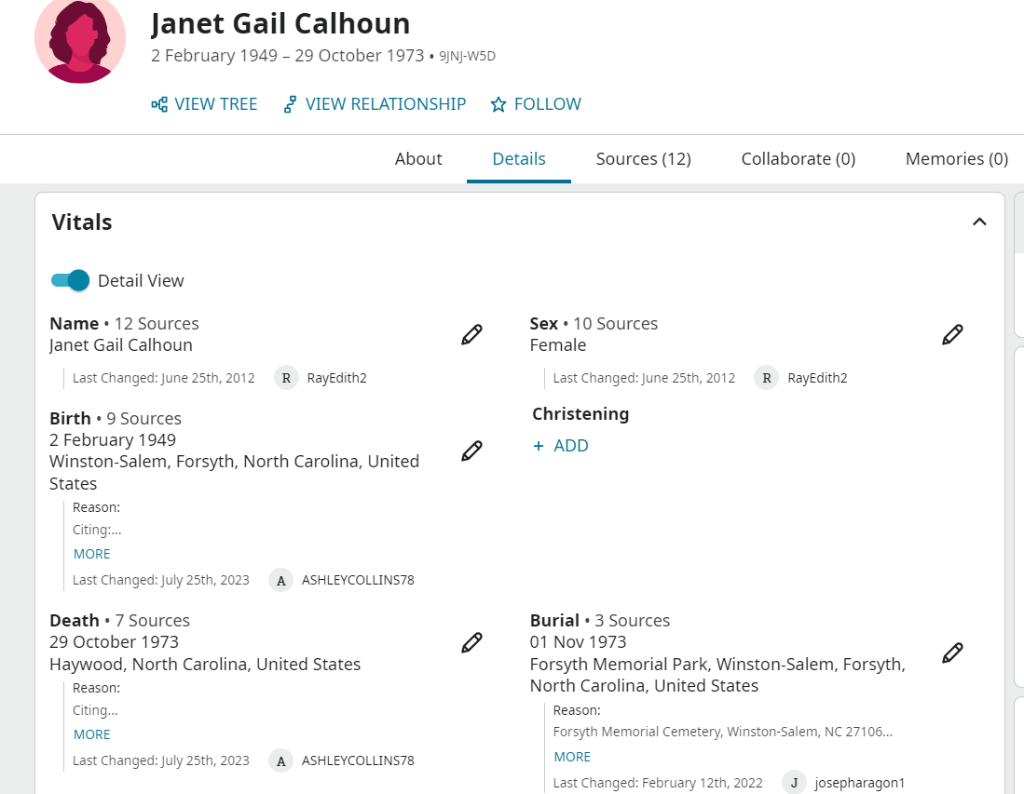This screenshot has width=1024, height=794.
Task: Click the View Tree icon
Action: tap(160, 104)
